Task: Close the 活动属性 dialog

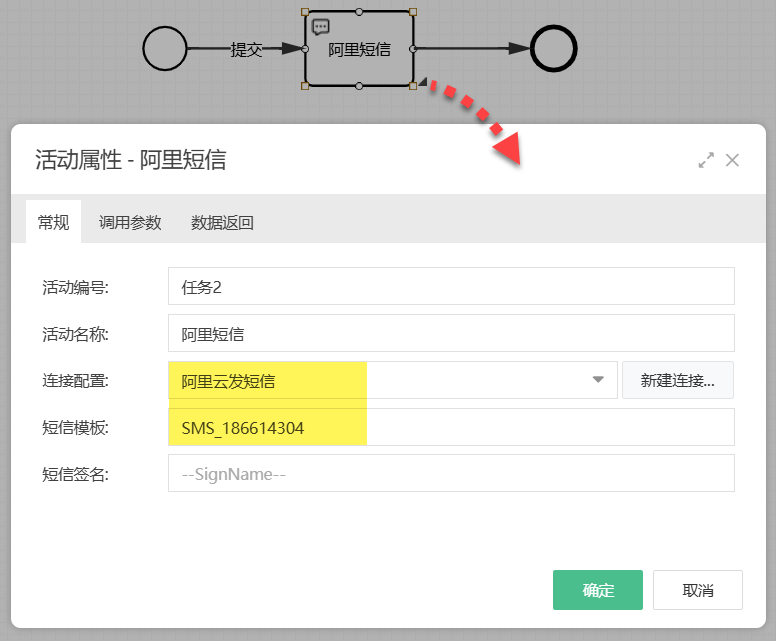Action: [732, 160]
